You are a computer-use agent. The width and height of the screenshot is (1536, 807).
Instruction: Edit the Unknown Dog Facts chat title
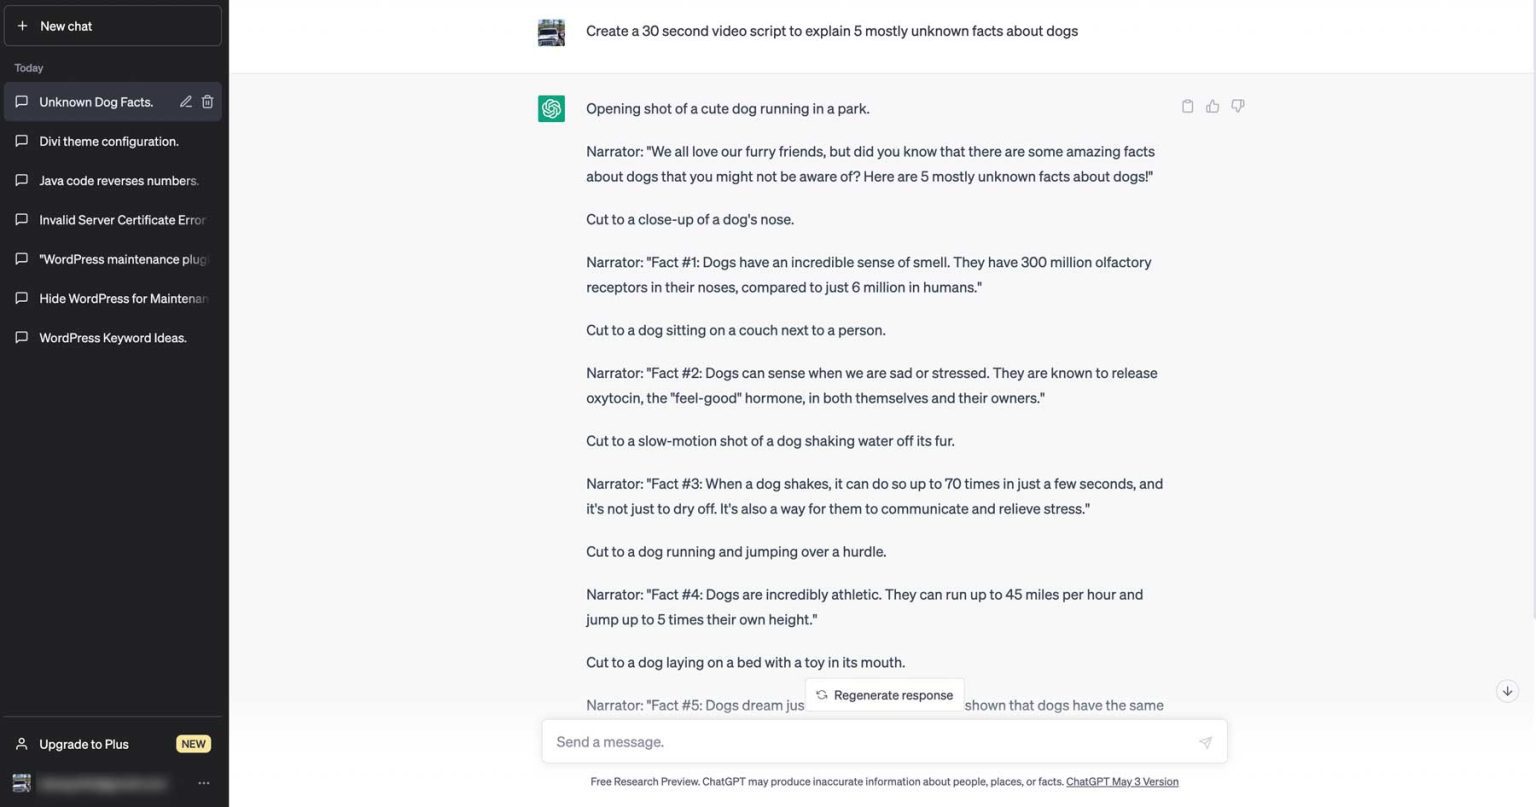click(x=186, y=101)
